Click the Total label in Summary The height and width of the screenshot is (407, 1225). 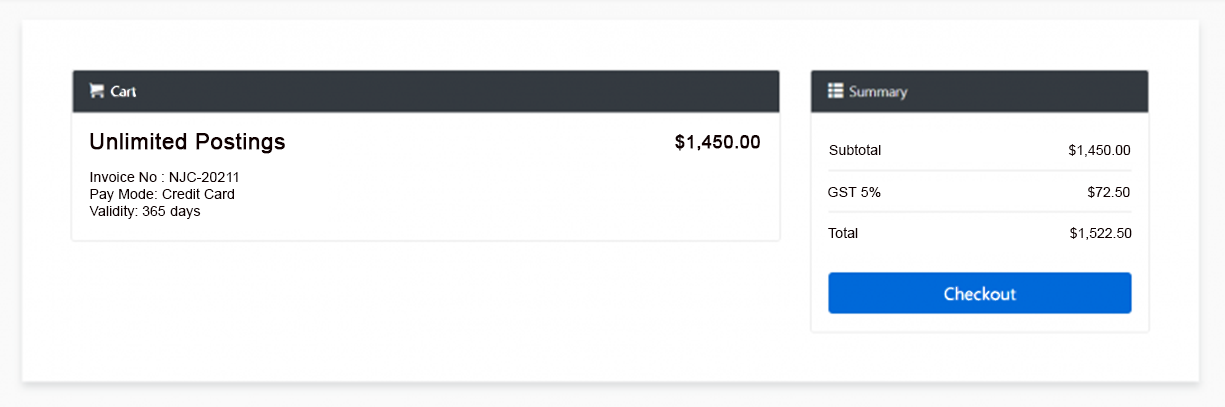[843, 233]
